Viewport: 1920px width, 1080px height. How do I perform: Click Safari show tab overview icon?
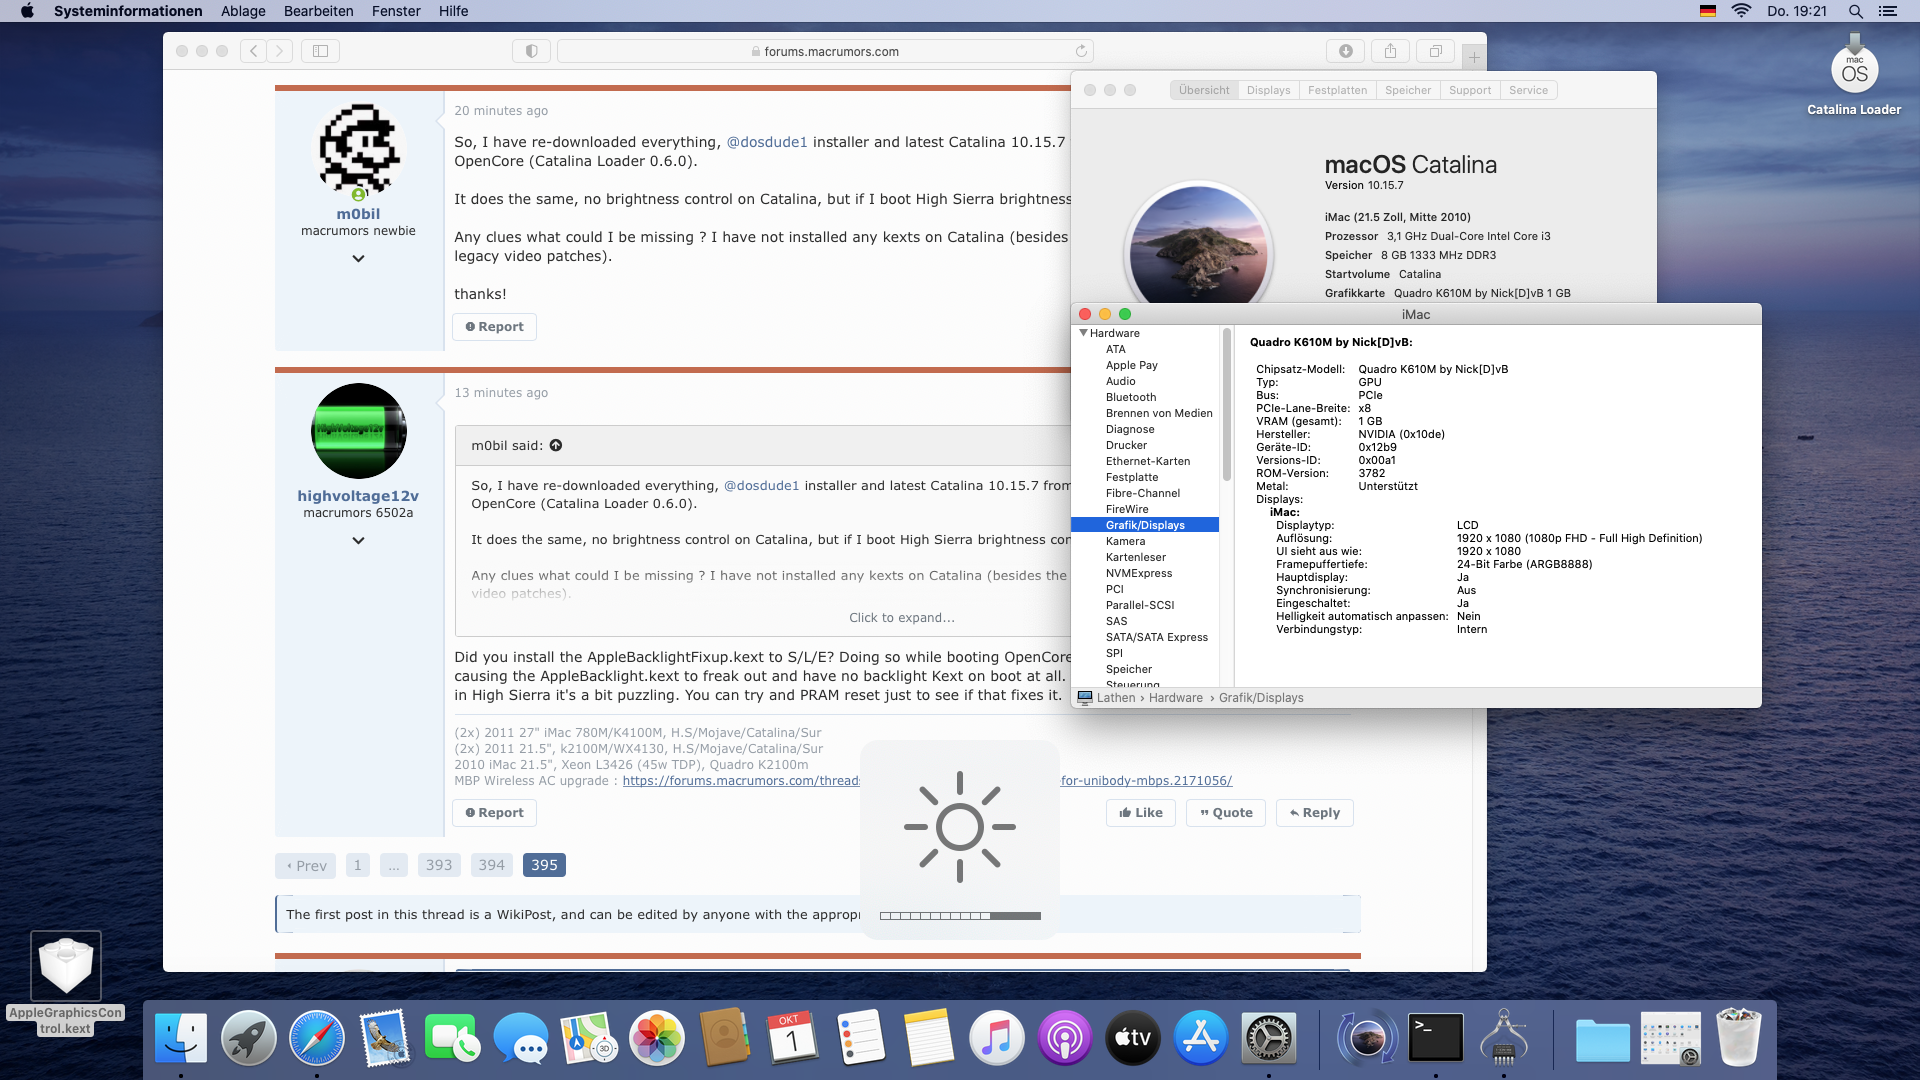coord(1435,51)
